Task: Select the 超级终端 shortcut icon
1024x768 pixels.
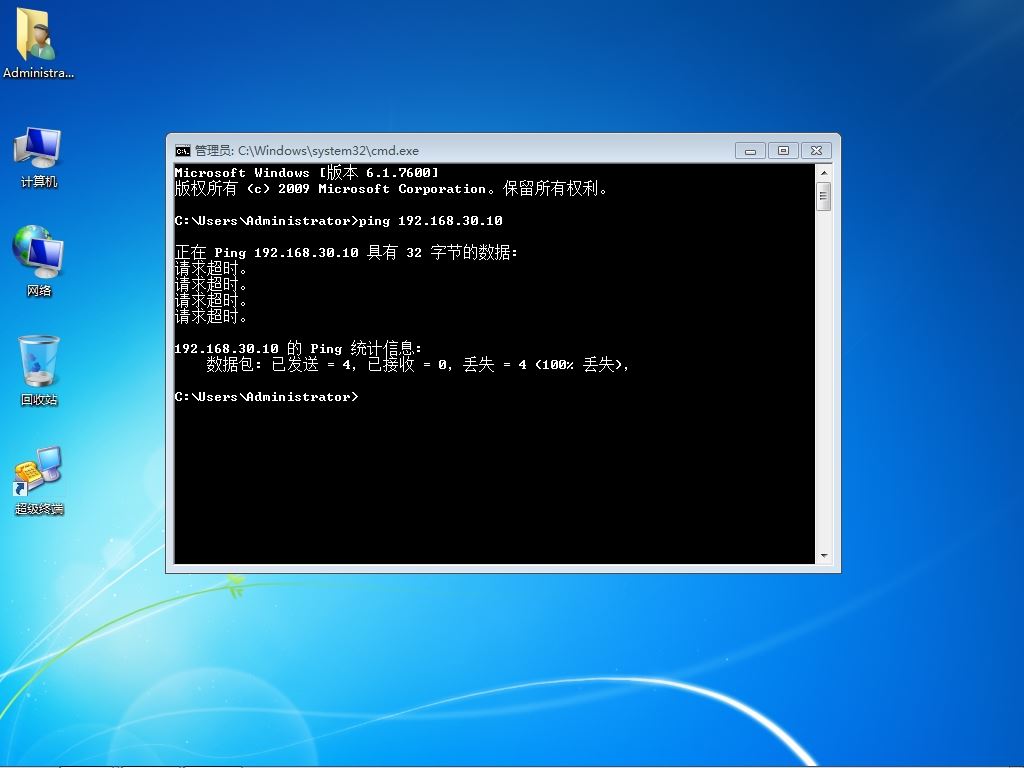Action: coord(39,481)
